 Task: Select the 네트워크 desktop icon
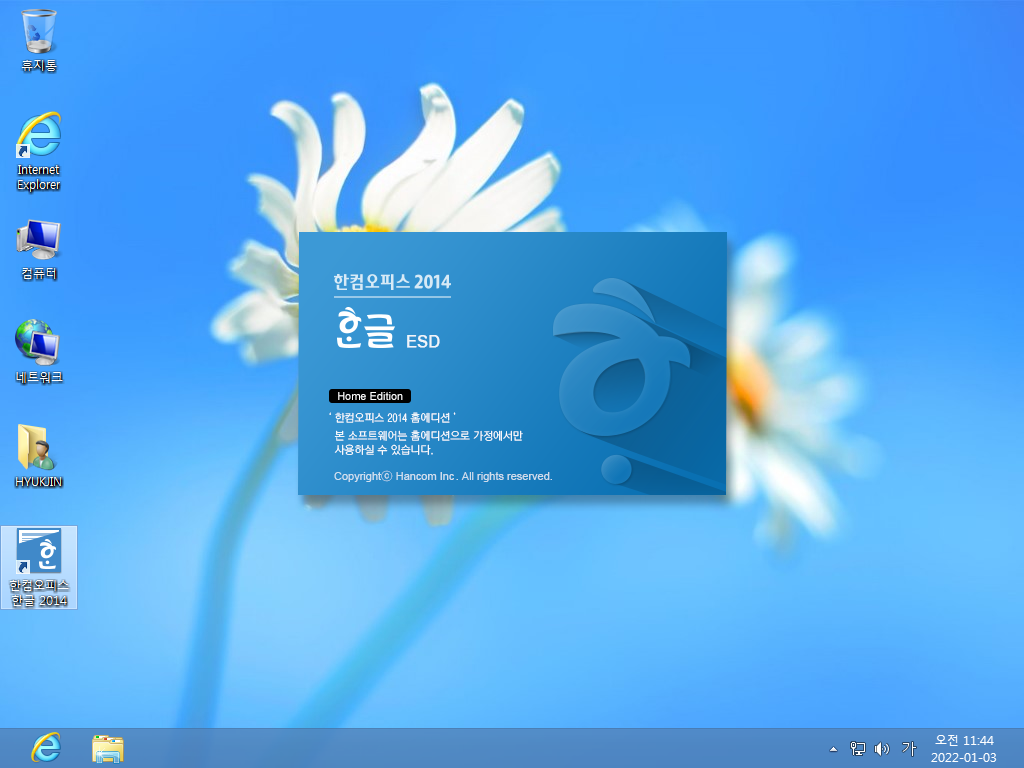pyautogui.click(x=39, y=353)
